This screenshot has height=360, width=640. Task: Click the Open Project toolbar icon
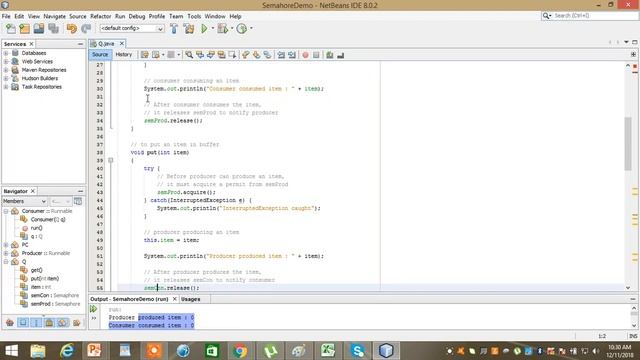coord(39,29)
